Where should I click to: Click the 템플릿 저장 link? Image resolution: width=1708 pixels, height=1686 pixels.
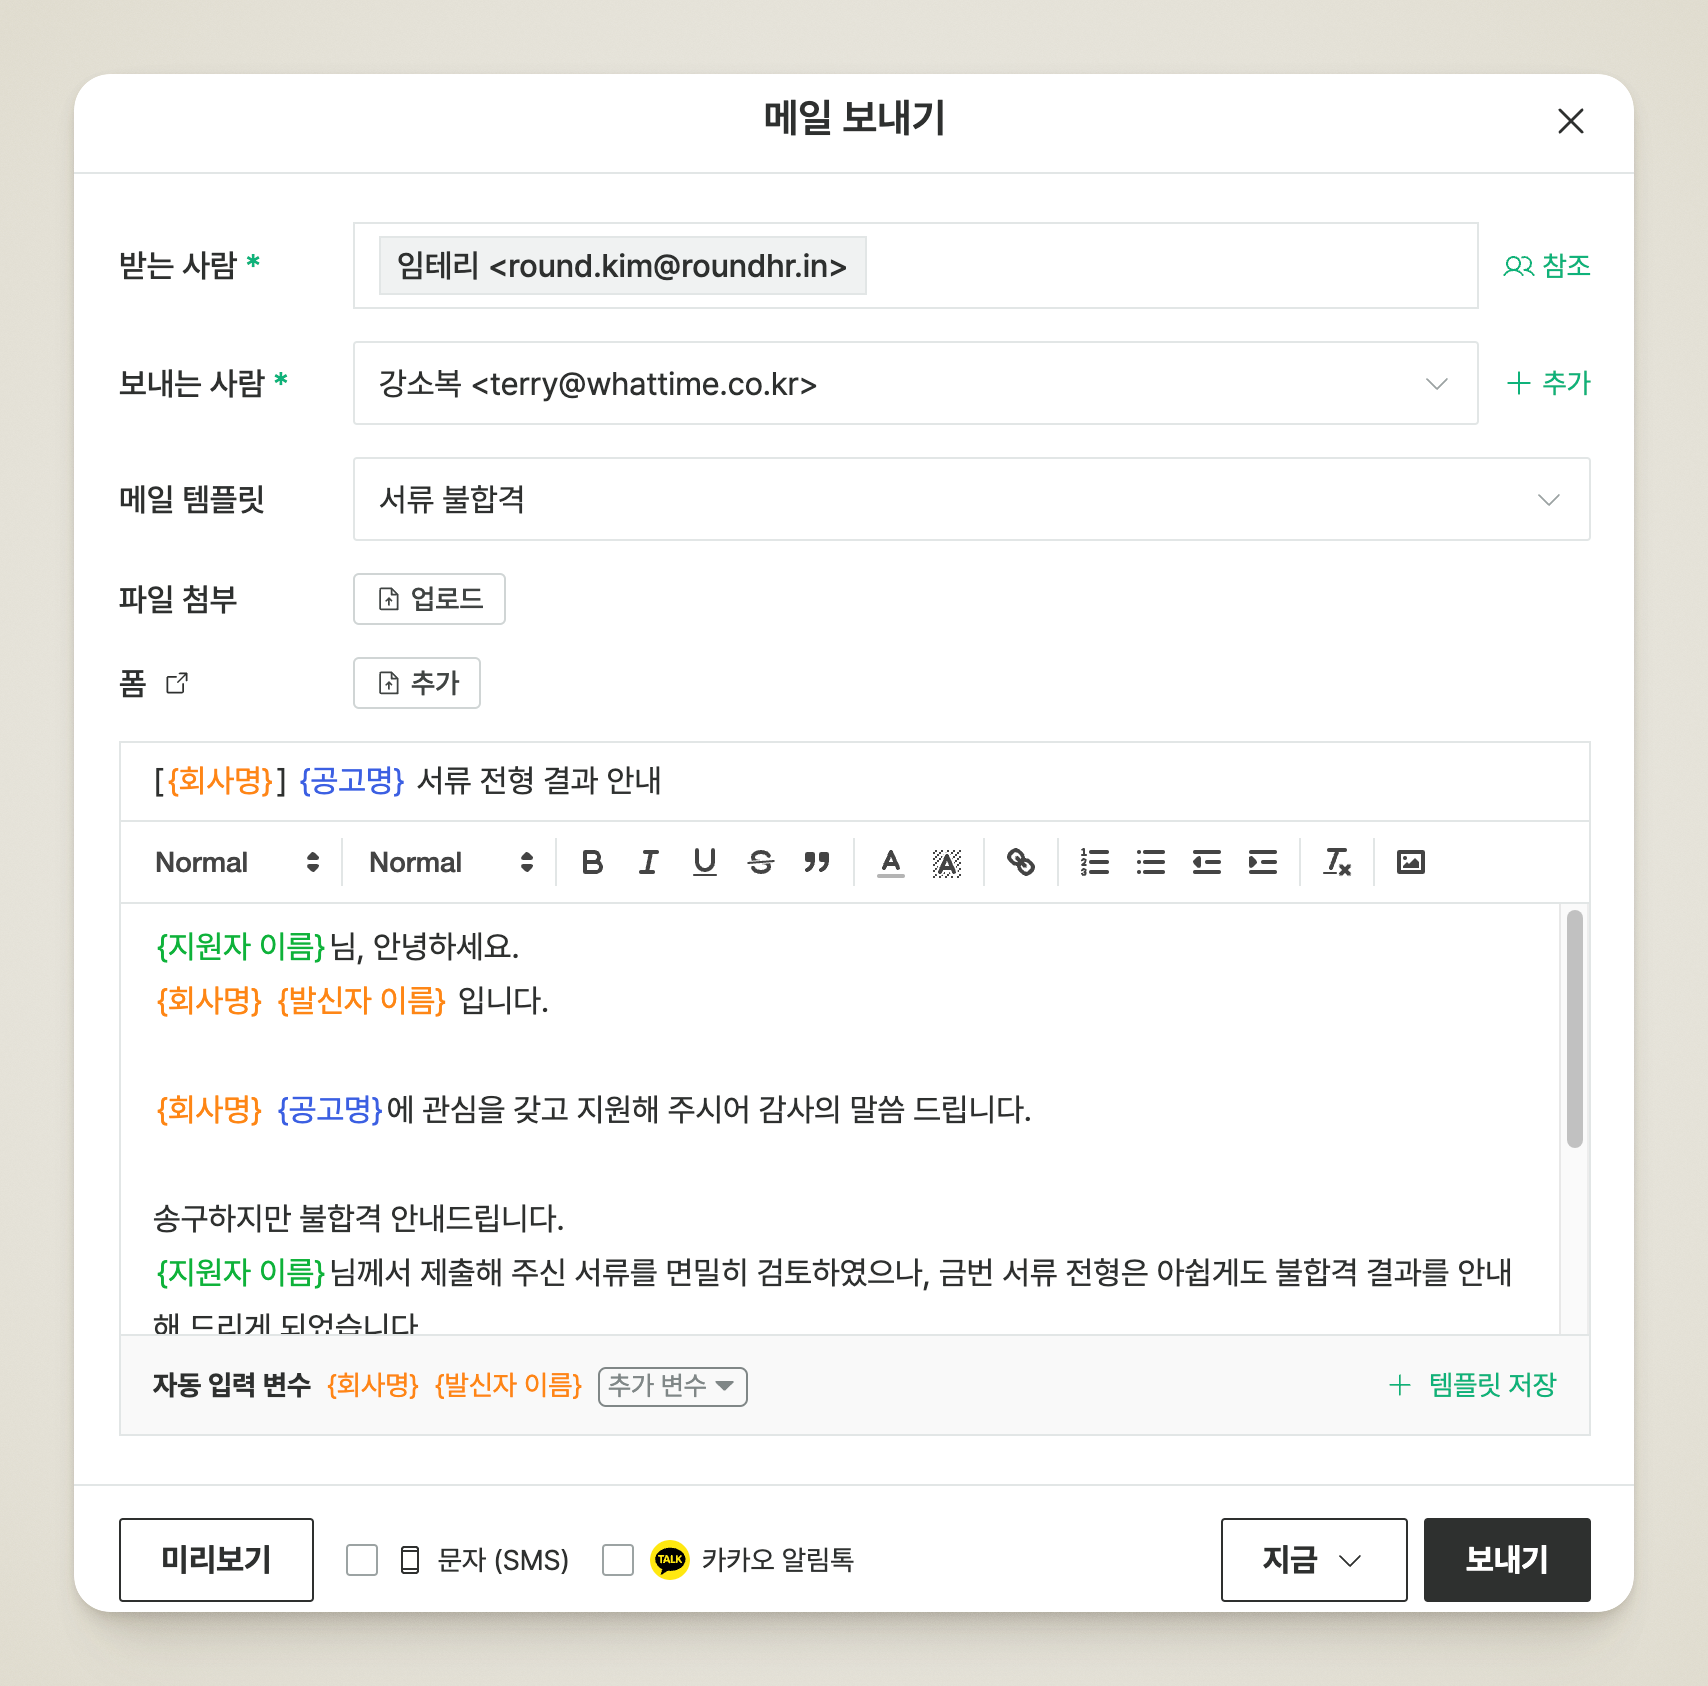click(1474, 1385)
